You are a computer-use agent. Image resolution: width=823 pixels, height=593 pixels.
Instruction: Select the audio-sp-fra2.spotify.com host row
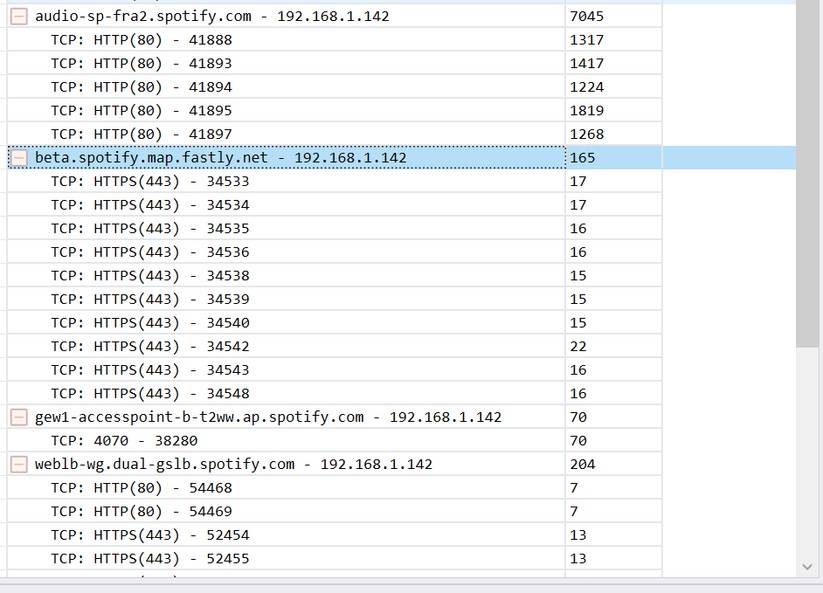tap(212, 16)
